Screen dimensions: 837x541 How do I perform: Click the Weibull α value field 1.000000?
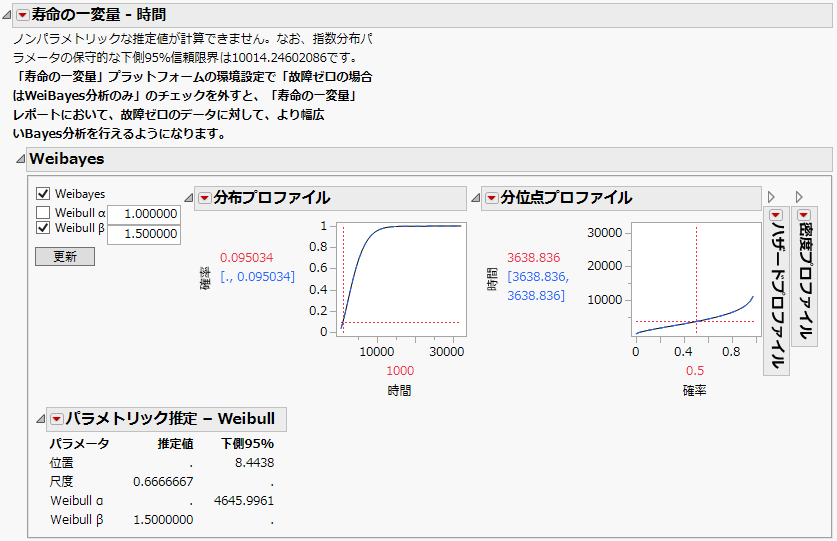coord(144,214)
